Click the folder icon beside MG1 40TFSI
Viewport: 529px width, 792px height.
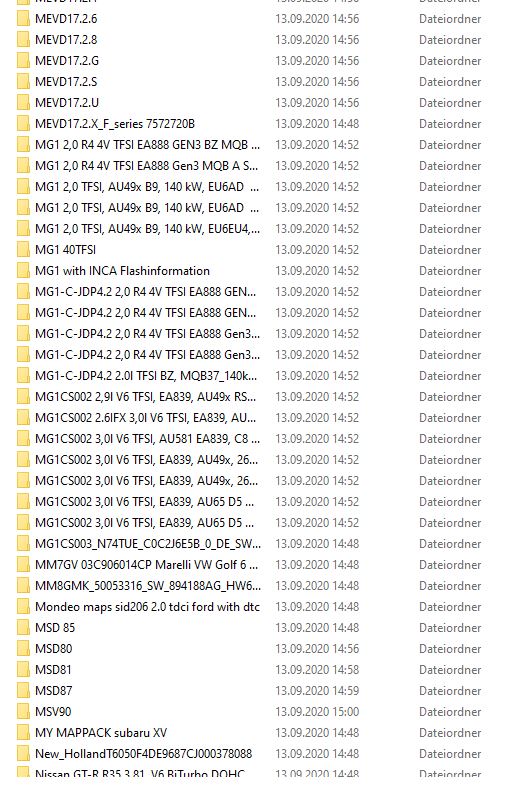pos(23,250)
